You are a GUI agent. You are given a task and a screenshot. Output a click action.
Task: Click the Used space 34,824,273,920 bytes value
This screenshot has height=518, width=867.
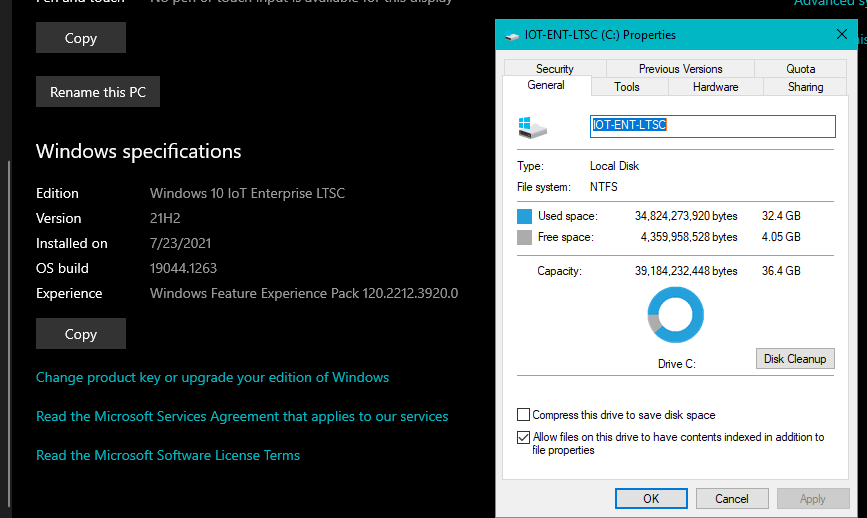point(686,216)
